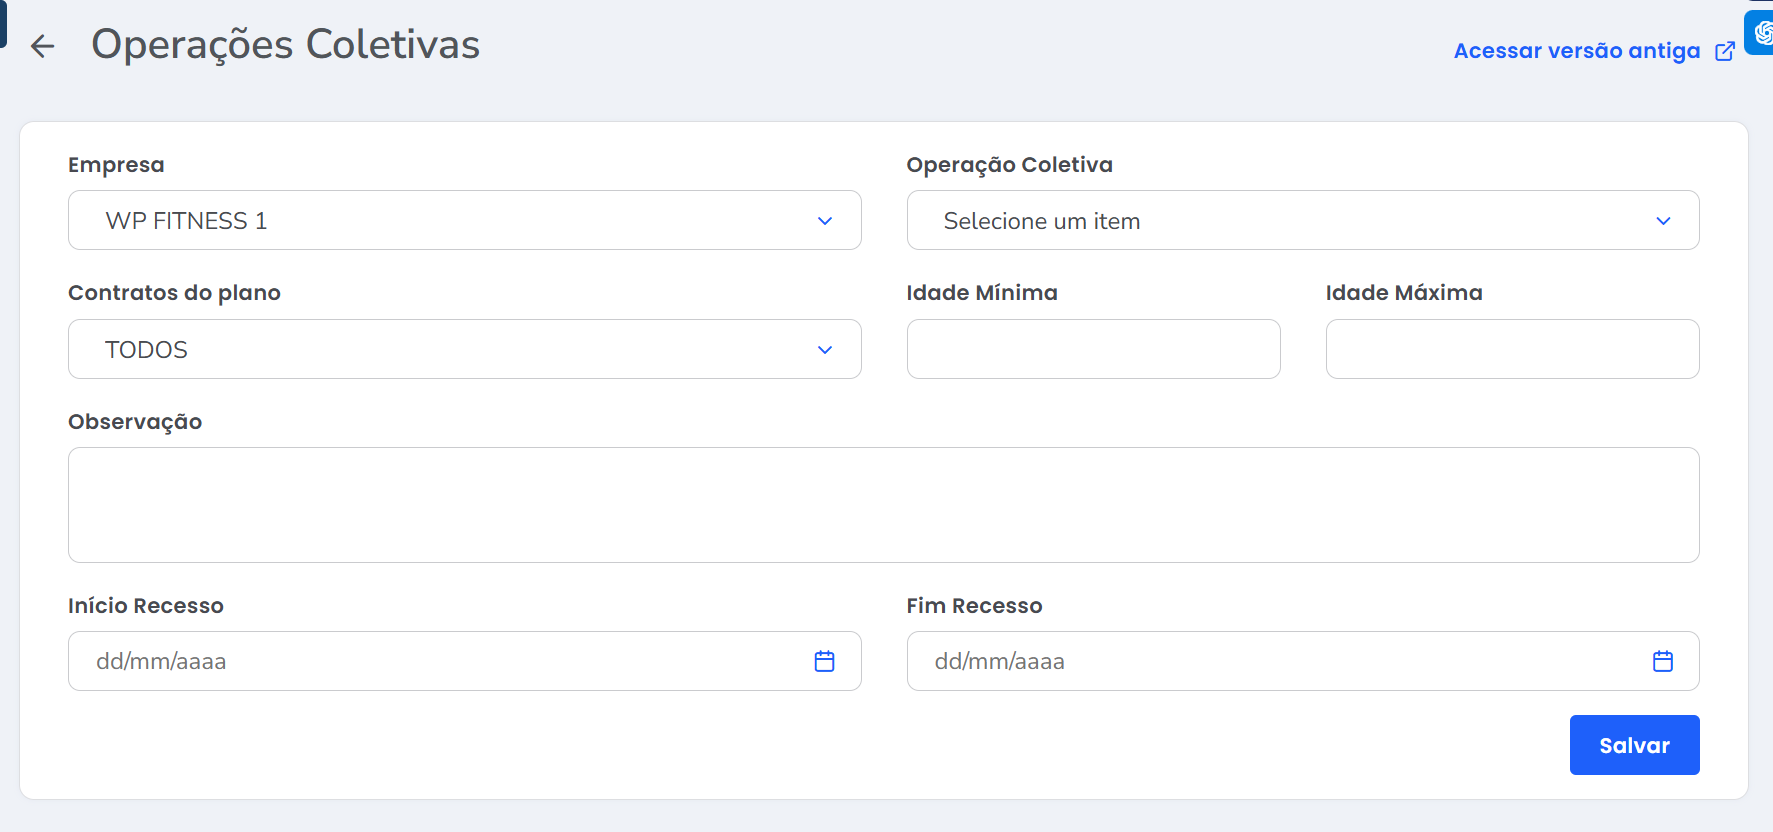The image size is (1773, 832).
Task: Click the back arrow beside Operações Coletivas
Action: pos(42,46)
